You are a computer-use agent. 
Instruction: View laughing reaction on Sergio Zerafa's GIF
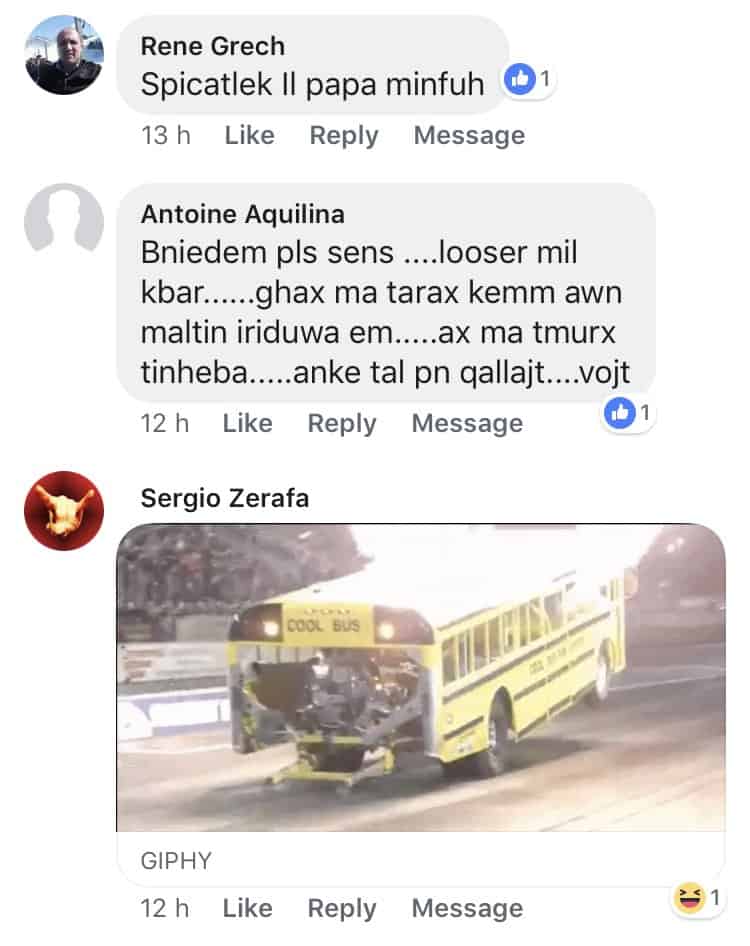[698, 898]
